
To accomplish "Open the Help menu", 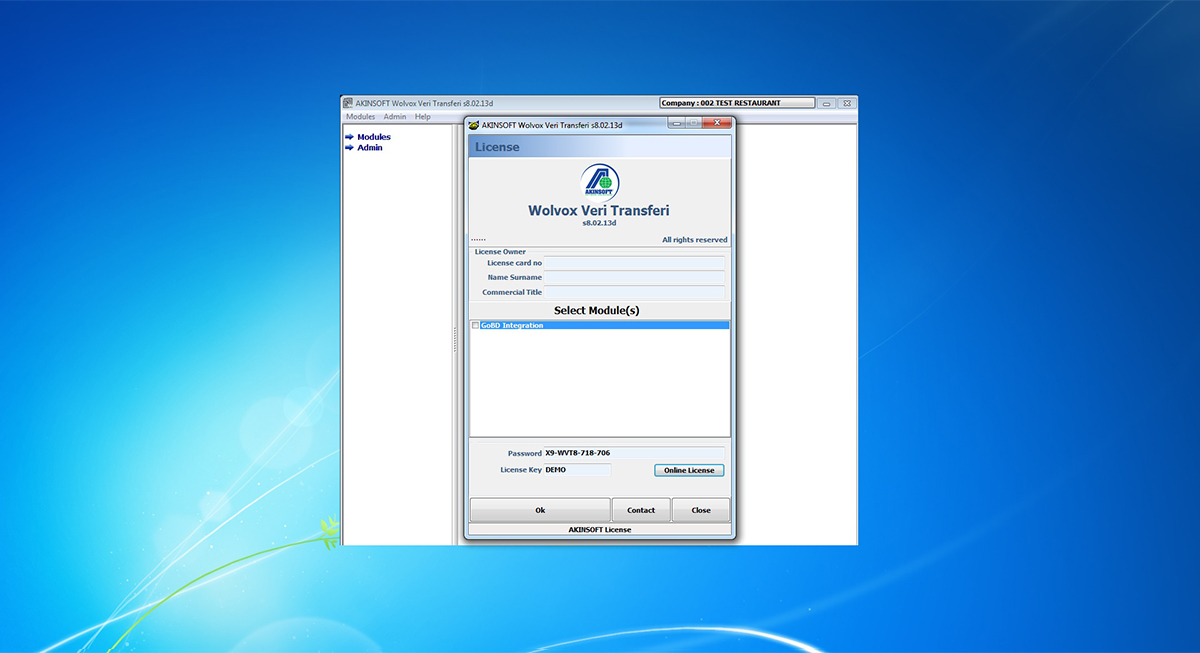I will 422,116.
